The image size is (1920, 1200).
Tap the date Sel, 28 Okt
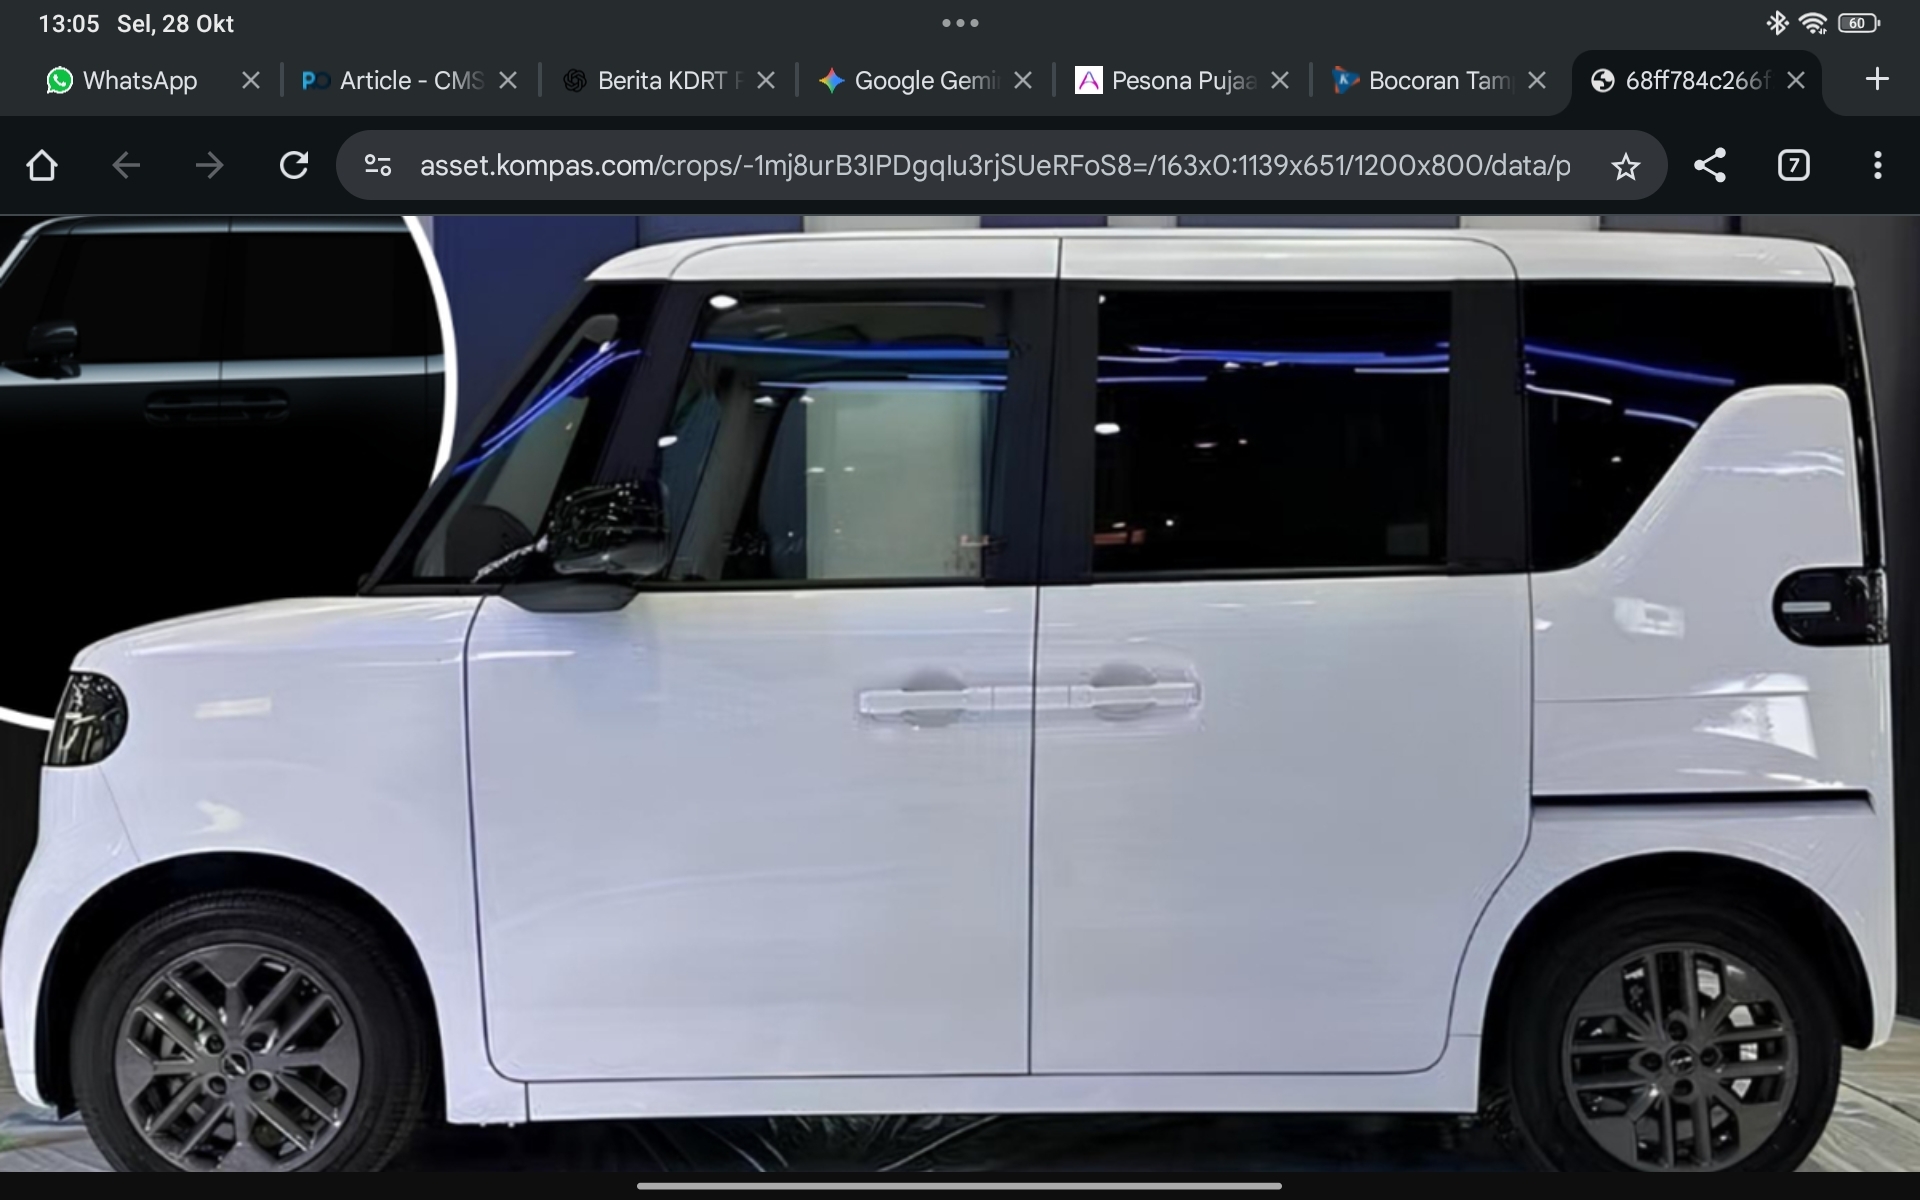[x=175, y=24]
